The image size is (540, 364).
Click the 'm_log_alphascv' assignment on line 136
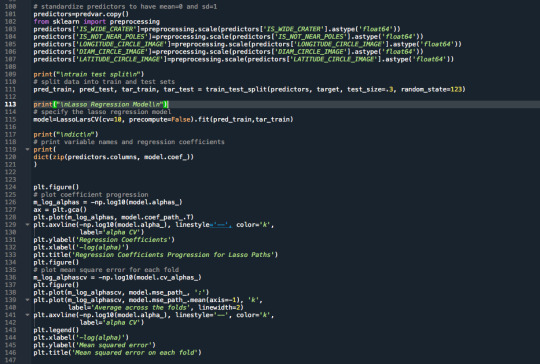coord(117,277)
